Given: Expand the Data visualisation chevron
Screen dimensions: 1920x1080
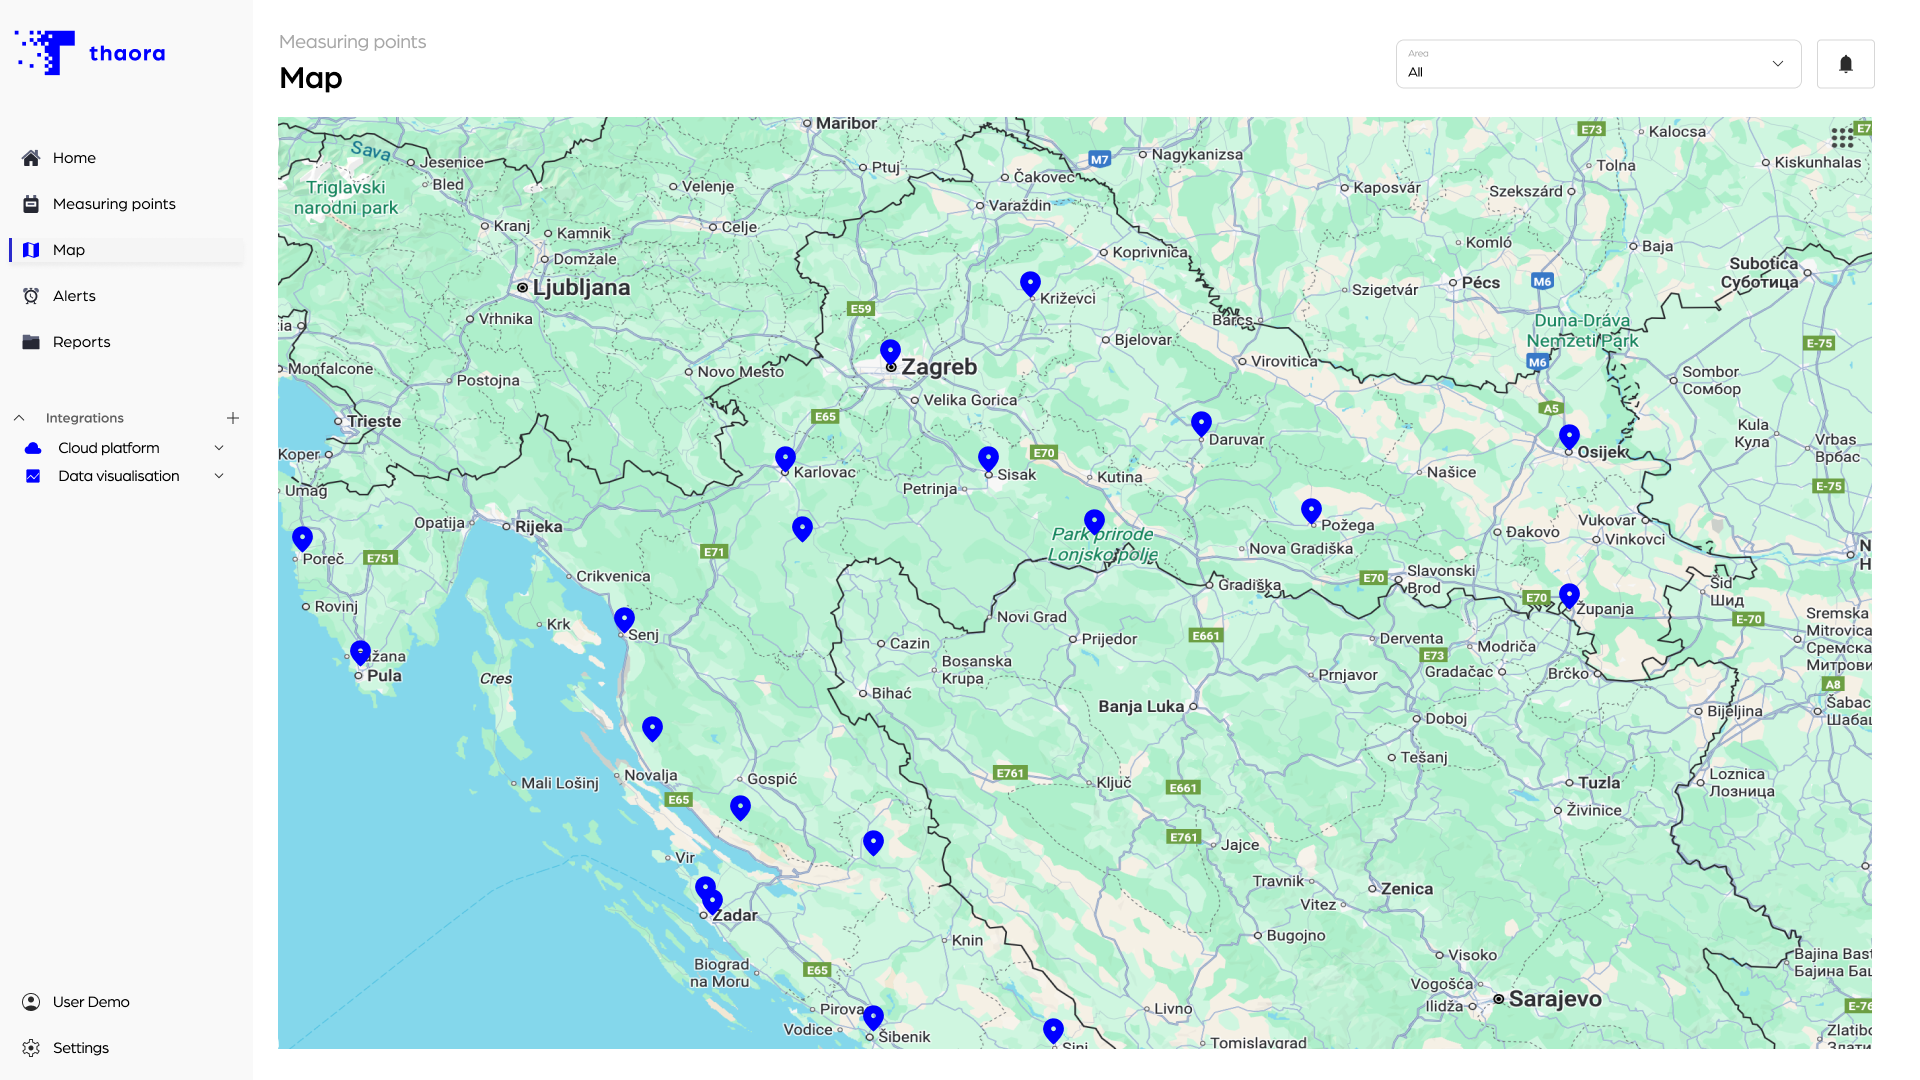Looking at the screenshot, I should point(219,476).
